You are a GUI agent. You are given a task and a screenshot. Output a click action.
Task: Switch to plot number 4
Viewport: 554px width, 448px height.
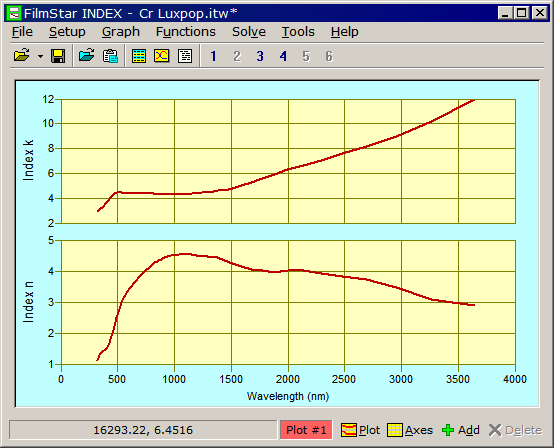[283, 56]
